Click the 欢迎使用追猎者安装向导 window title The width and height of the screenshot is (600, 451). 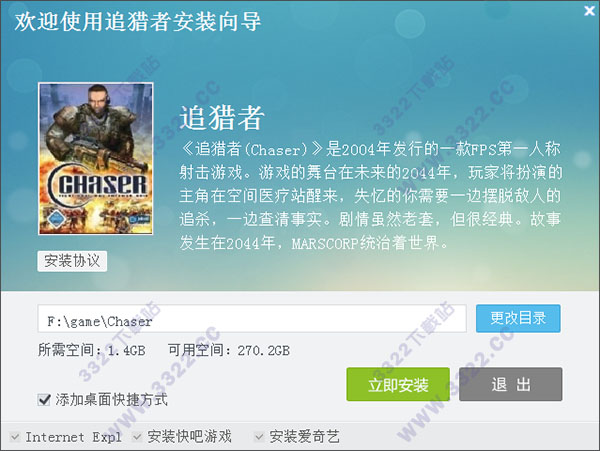coord(138,21)
